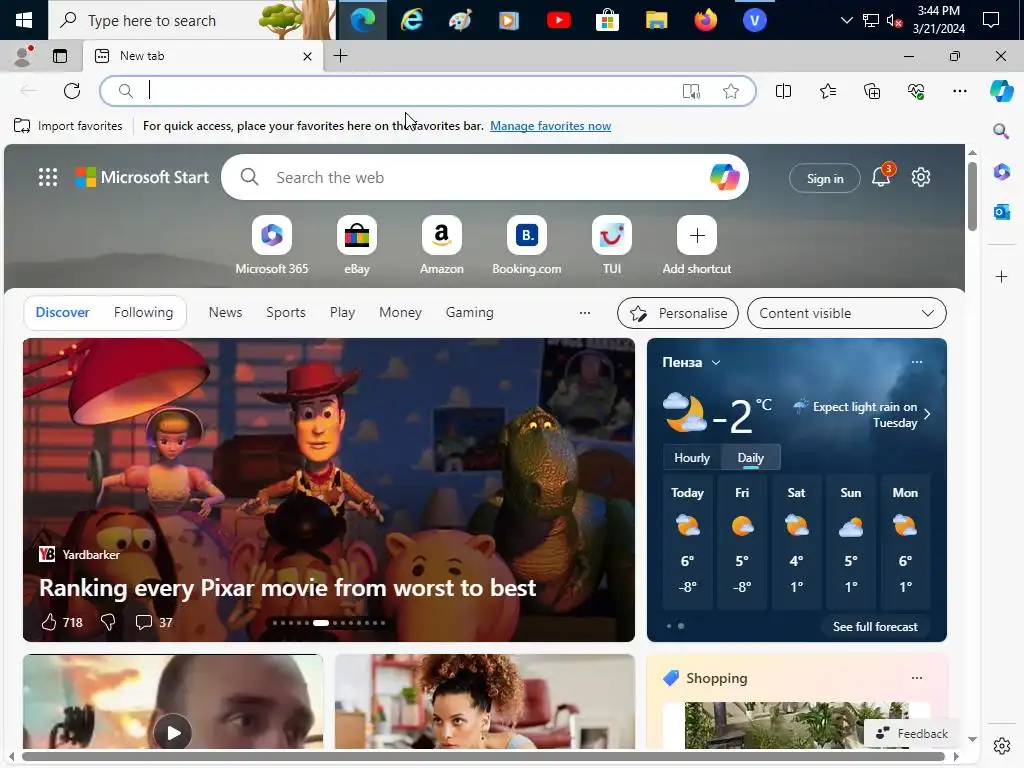Refresh the current page

pyautogui.click(x=72, y=91)
